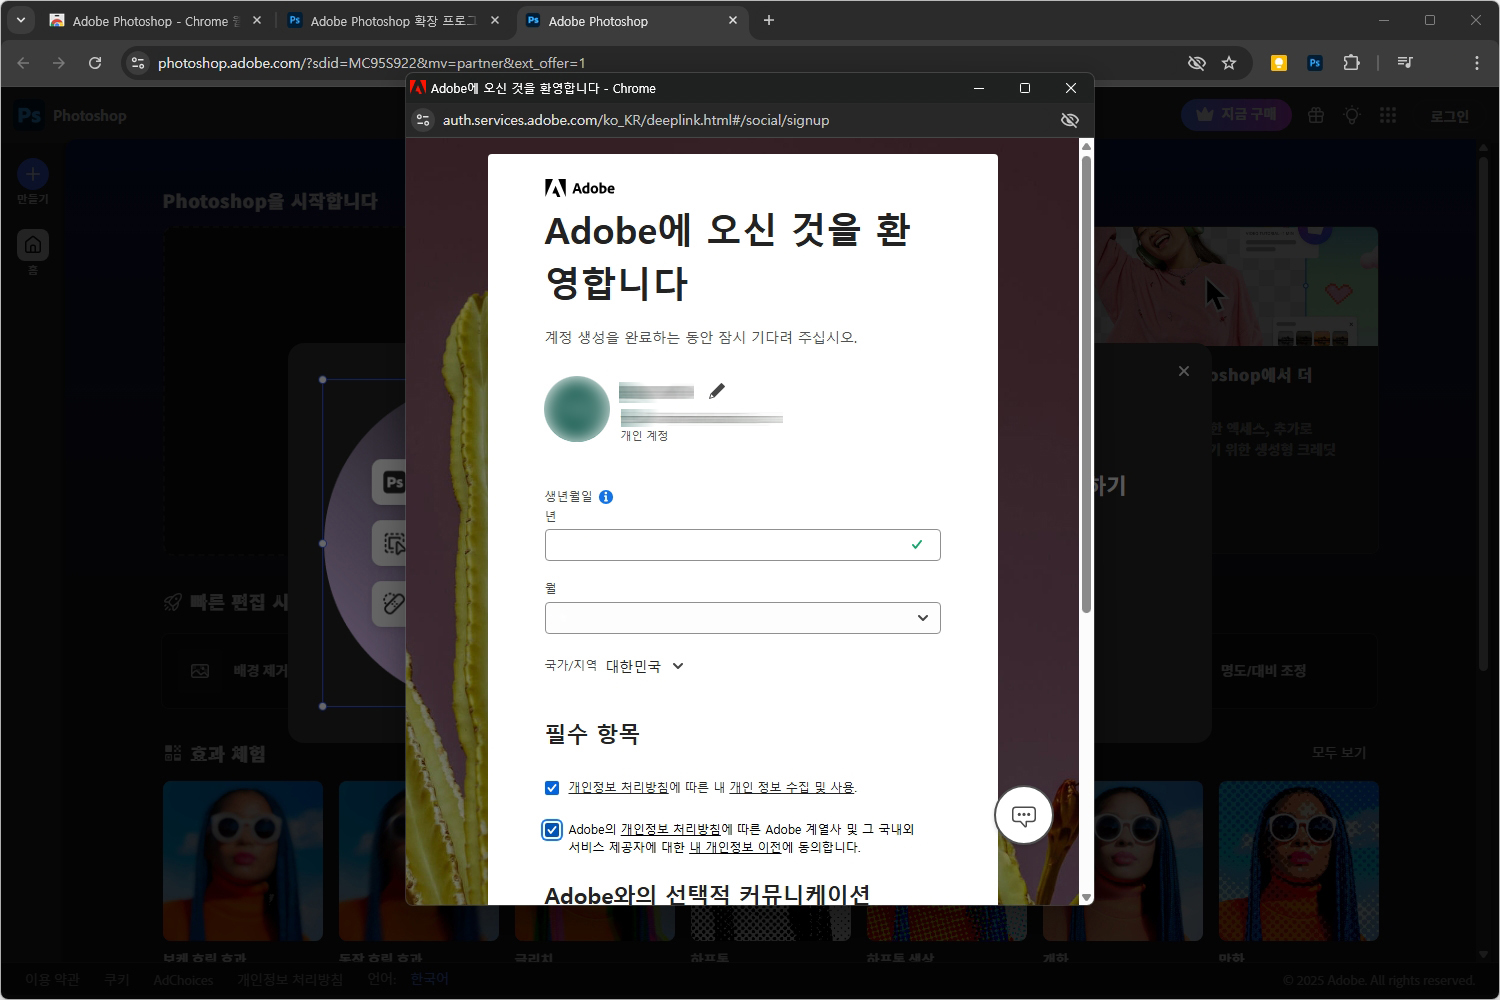This screenshot has width=1500, height=1000.
Task: Click the main window tracking protection eye icon
Action: (1196, 63)
